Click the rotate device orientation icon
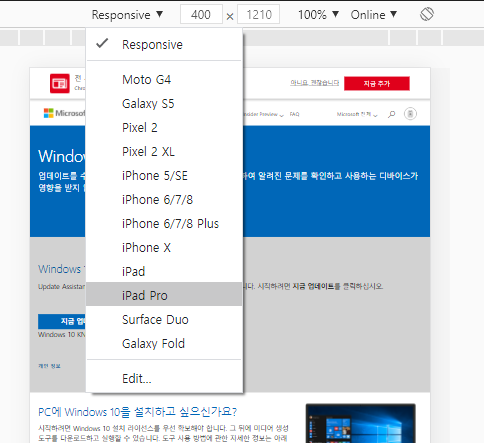 427,15
